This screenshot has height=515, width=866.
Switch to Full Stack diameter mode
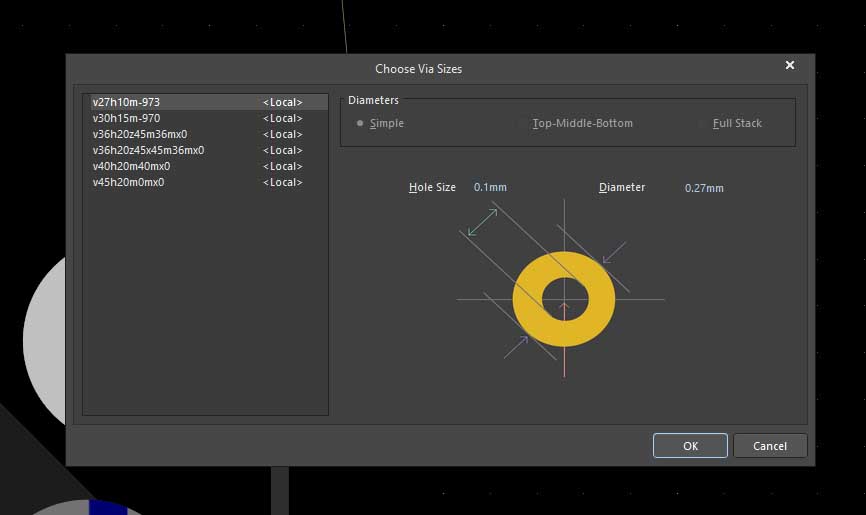pos(703,123)
